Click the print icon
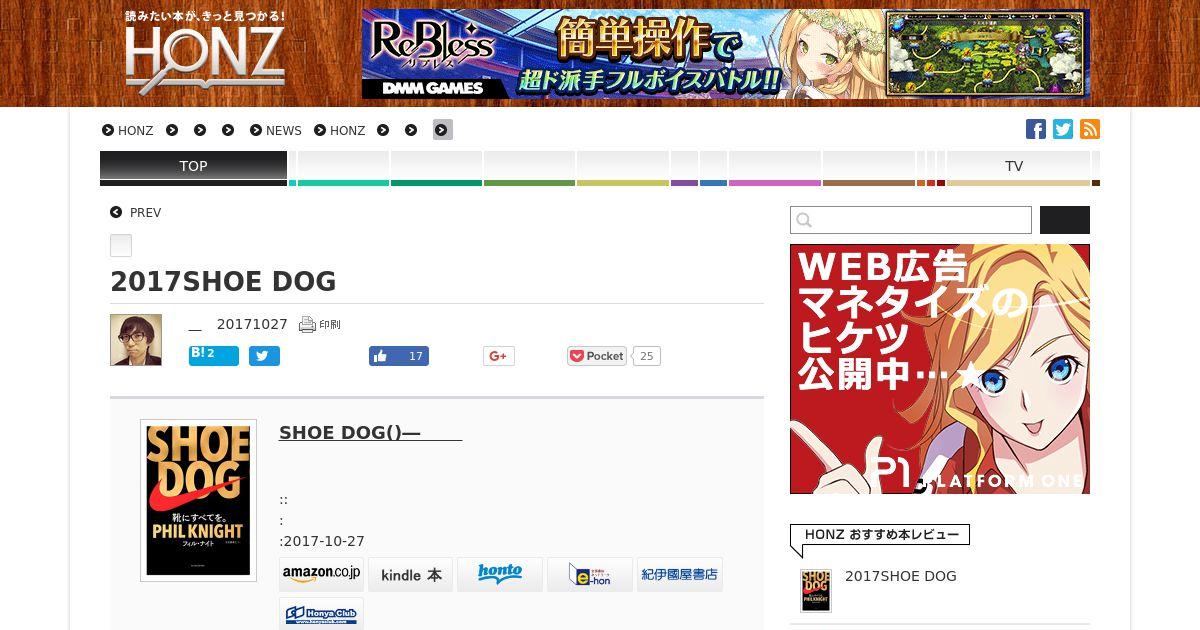1200x630 pixels. click(x=320, y=324)
